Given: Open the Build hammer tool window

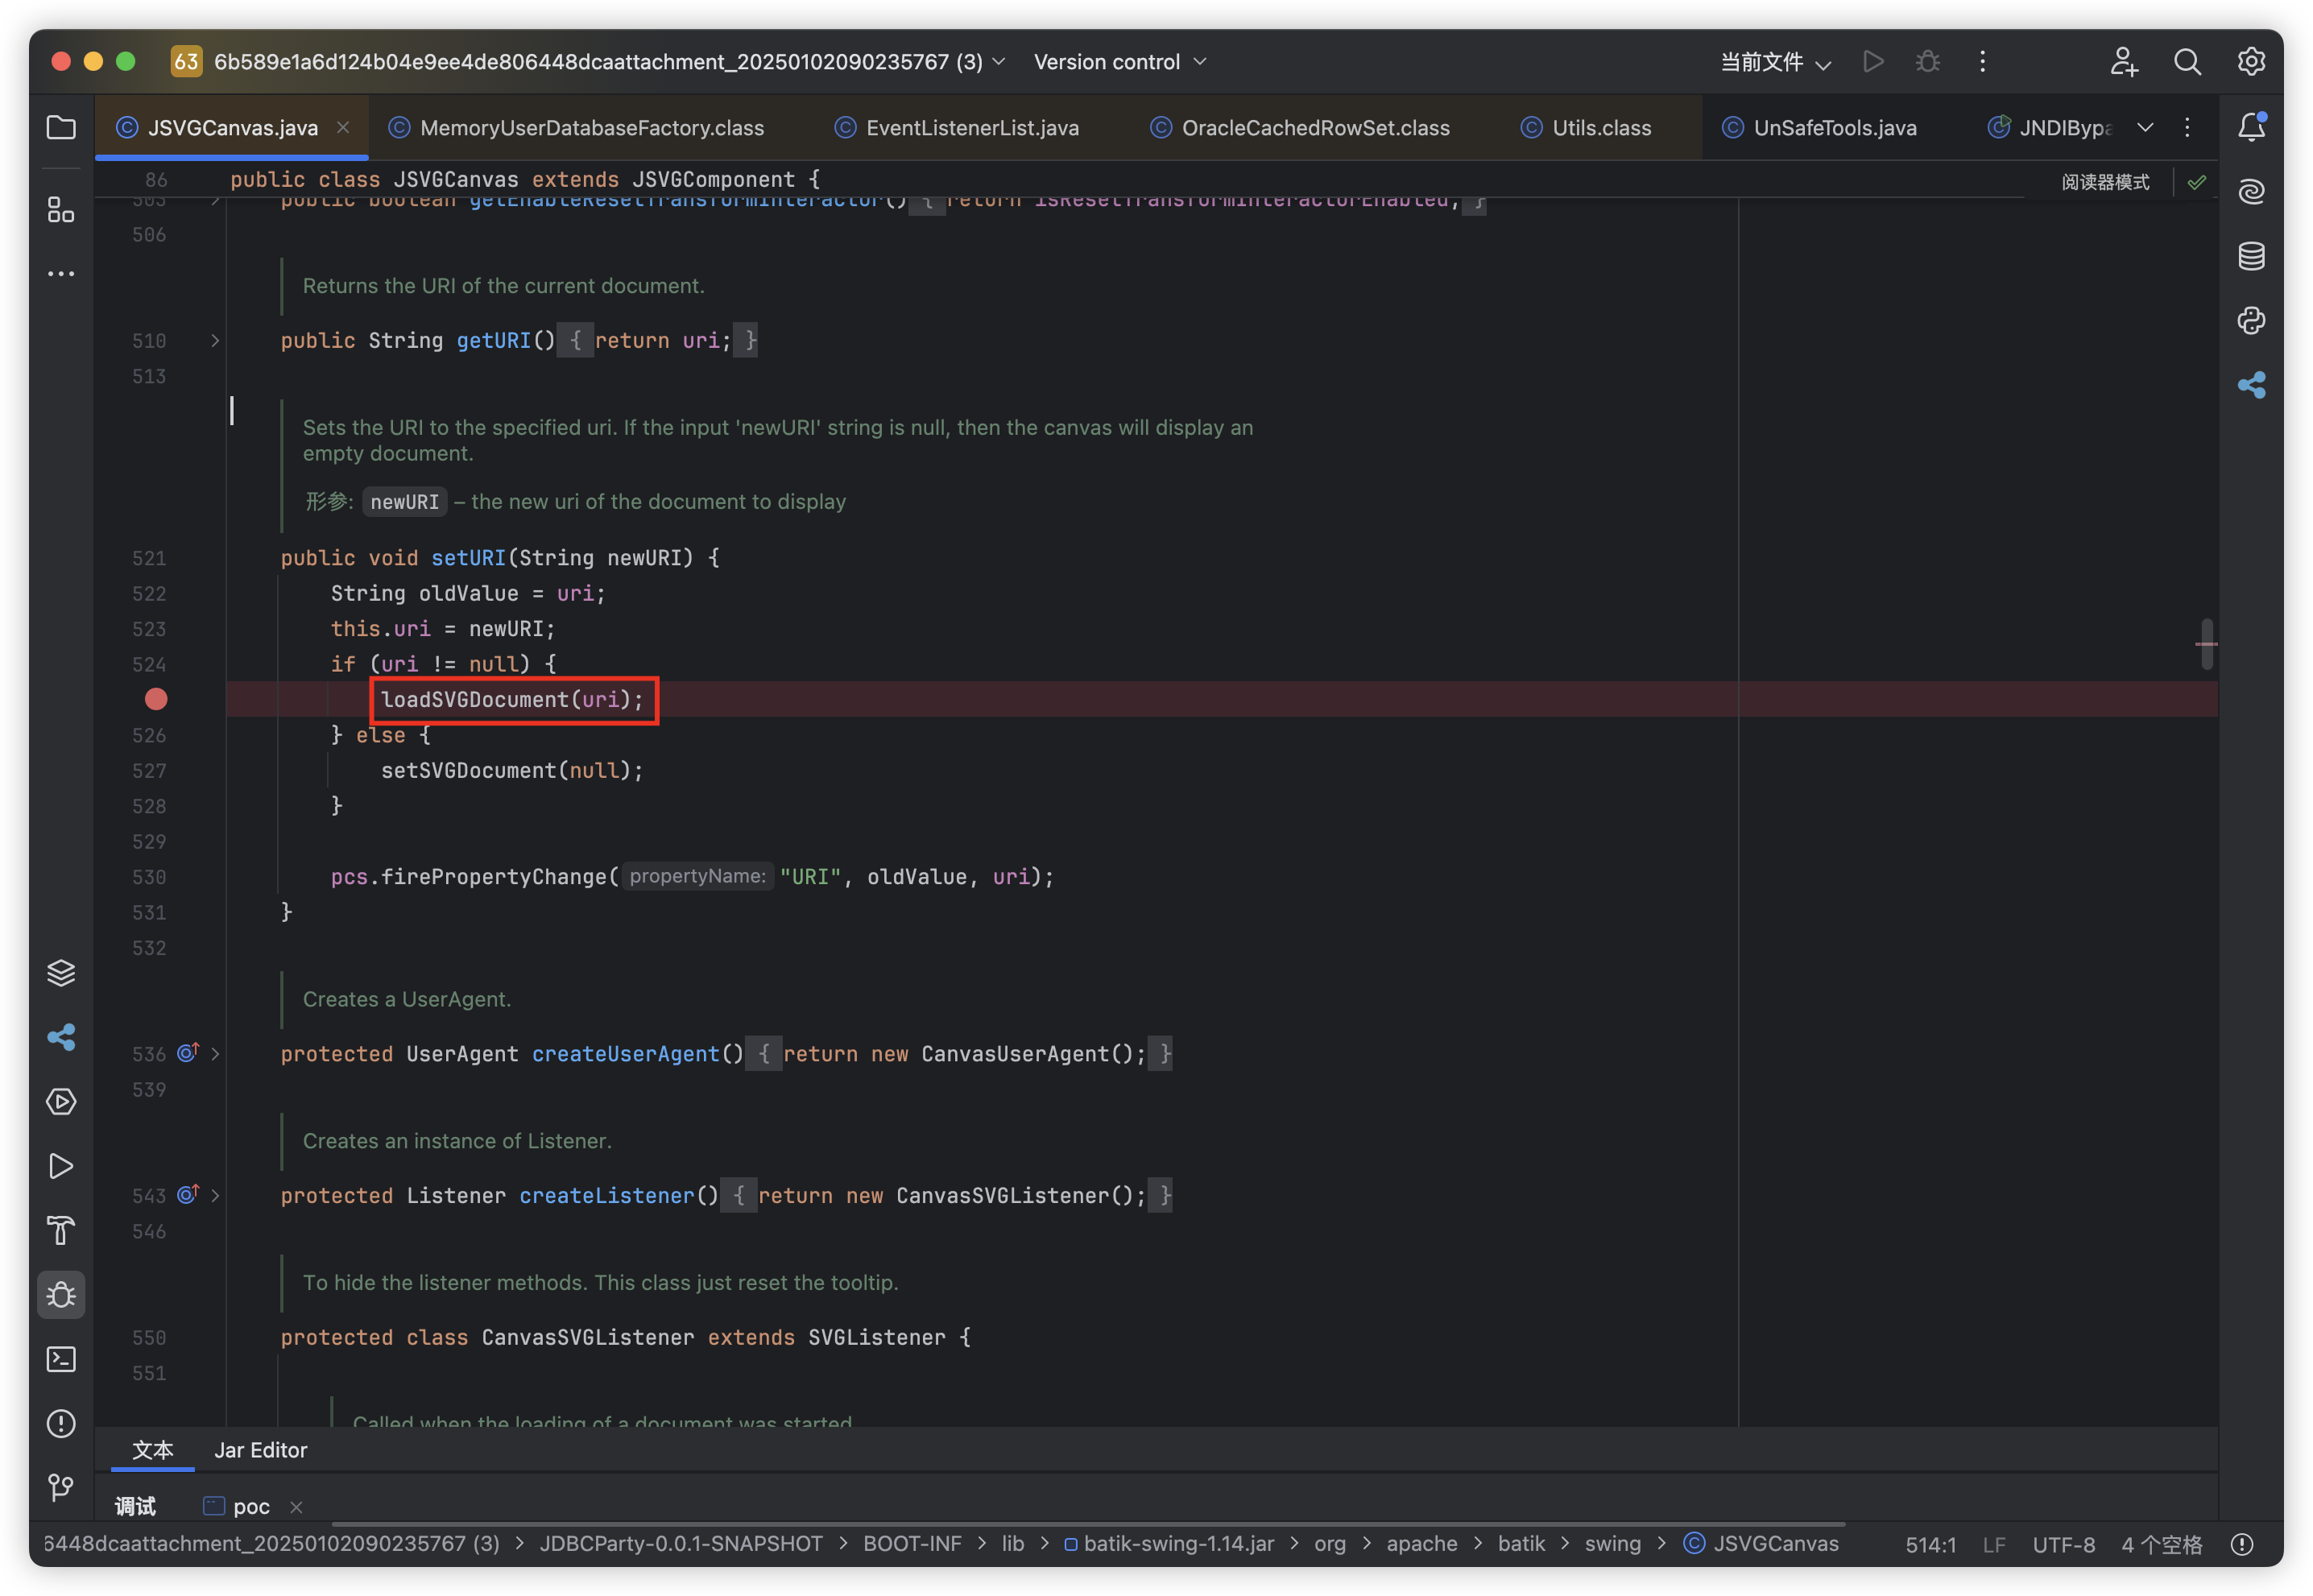Looking at the screenshot, I should pos(61,1231).
